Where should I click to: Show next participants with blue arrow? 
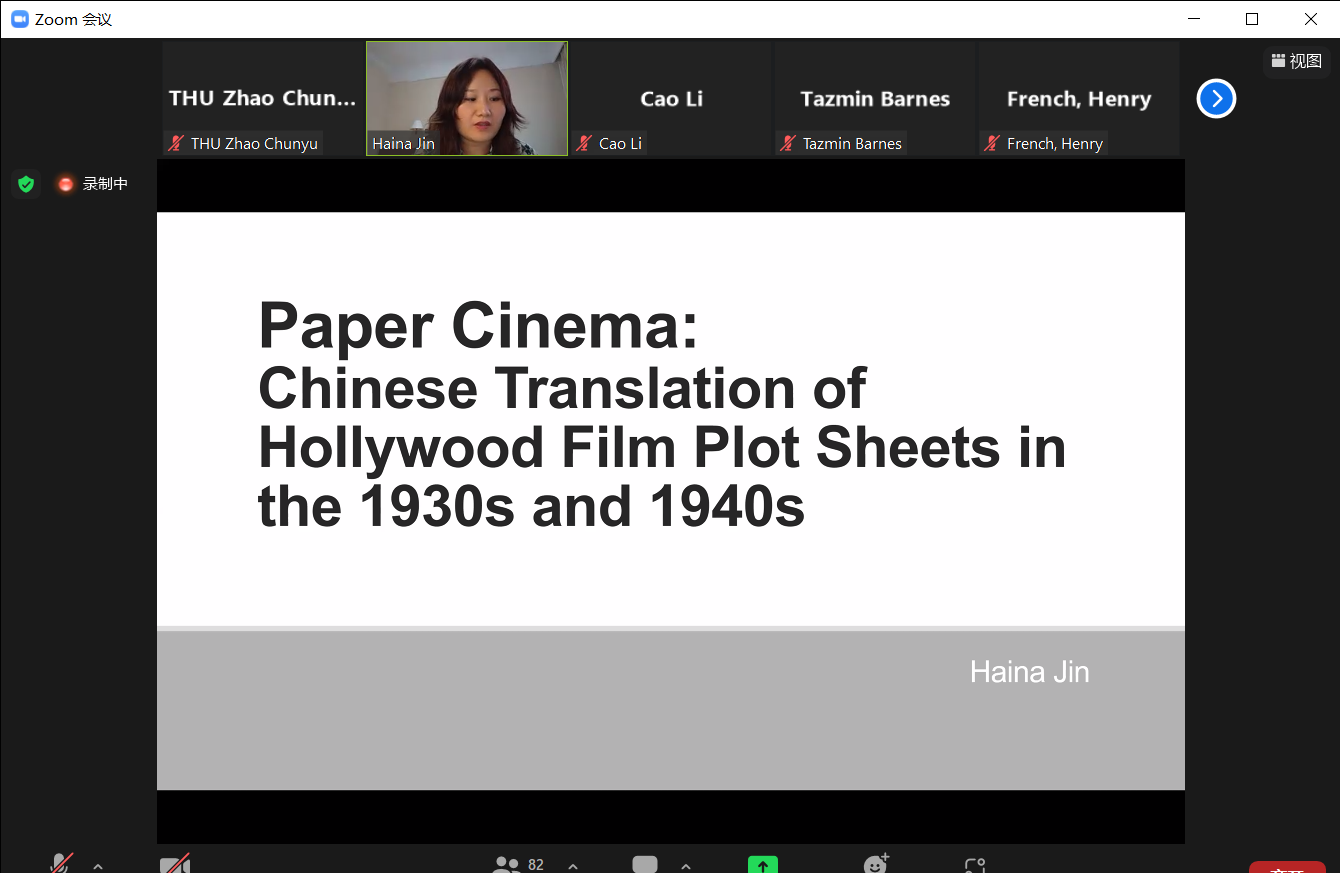pos(1216,99)
